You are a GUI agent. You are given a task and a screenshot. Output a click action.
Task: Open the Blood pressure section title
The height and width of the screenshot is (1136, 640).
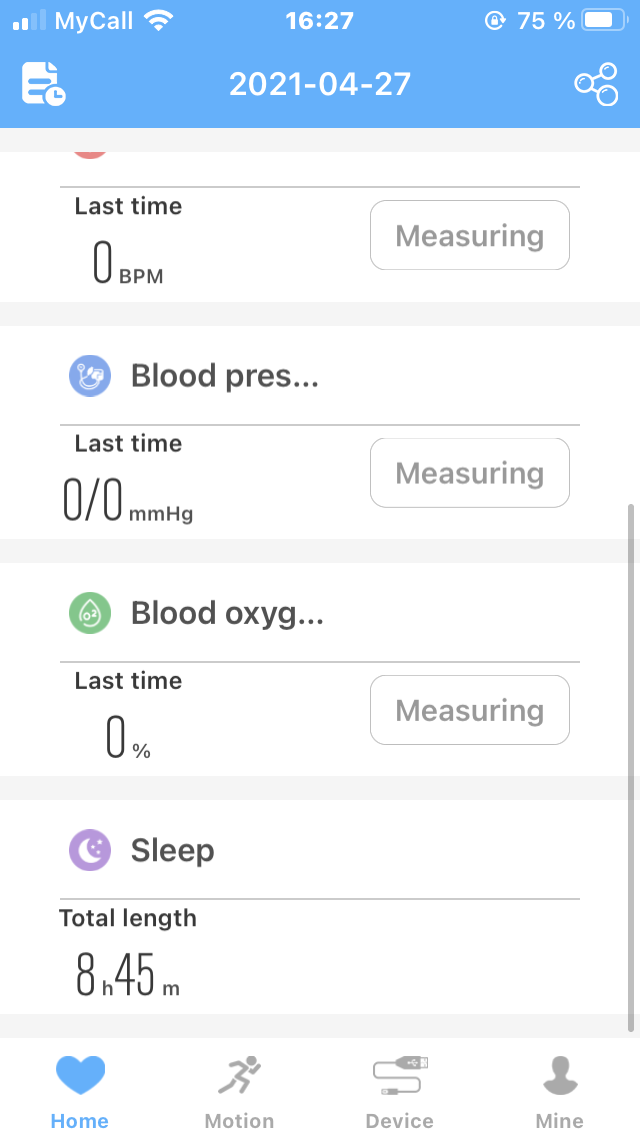(x=225, y=376)
